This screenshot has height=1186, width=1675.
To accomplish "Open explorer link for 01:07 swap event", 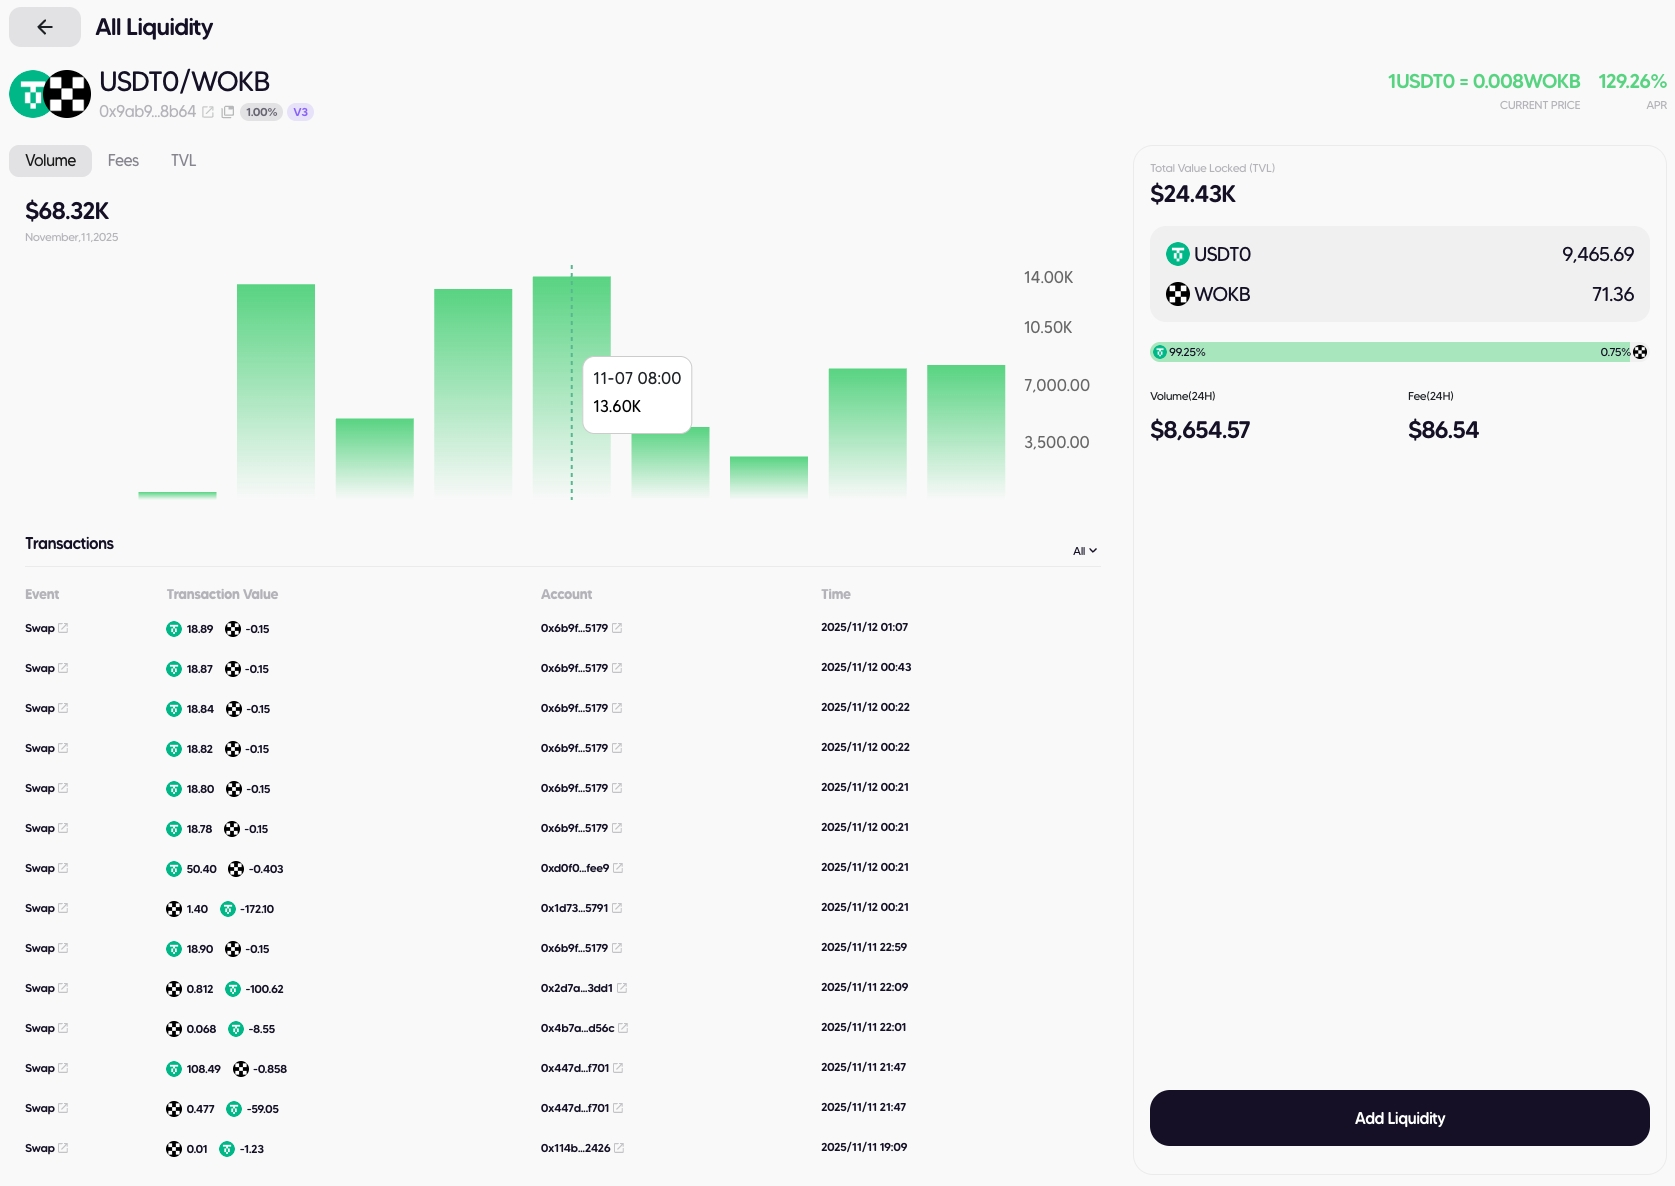I will click(x=63, y=628).
